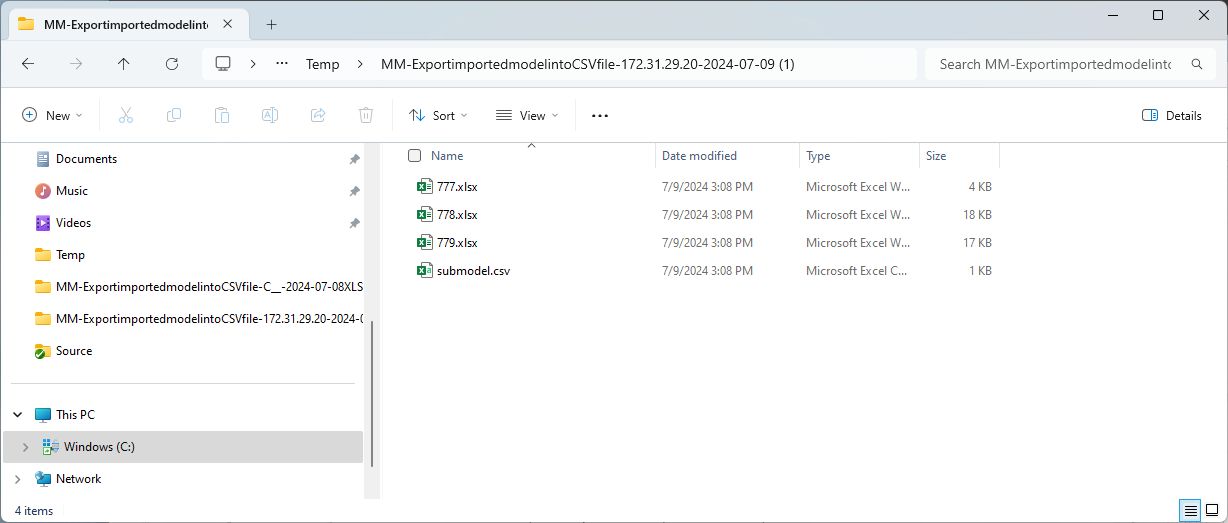Sort files by Date modified column
This screenshot has height=523, width=1228.
point(699,156)
